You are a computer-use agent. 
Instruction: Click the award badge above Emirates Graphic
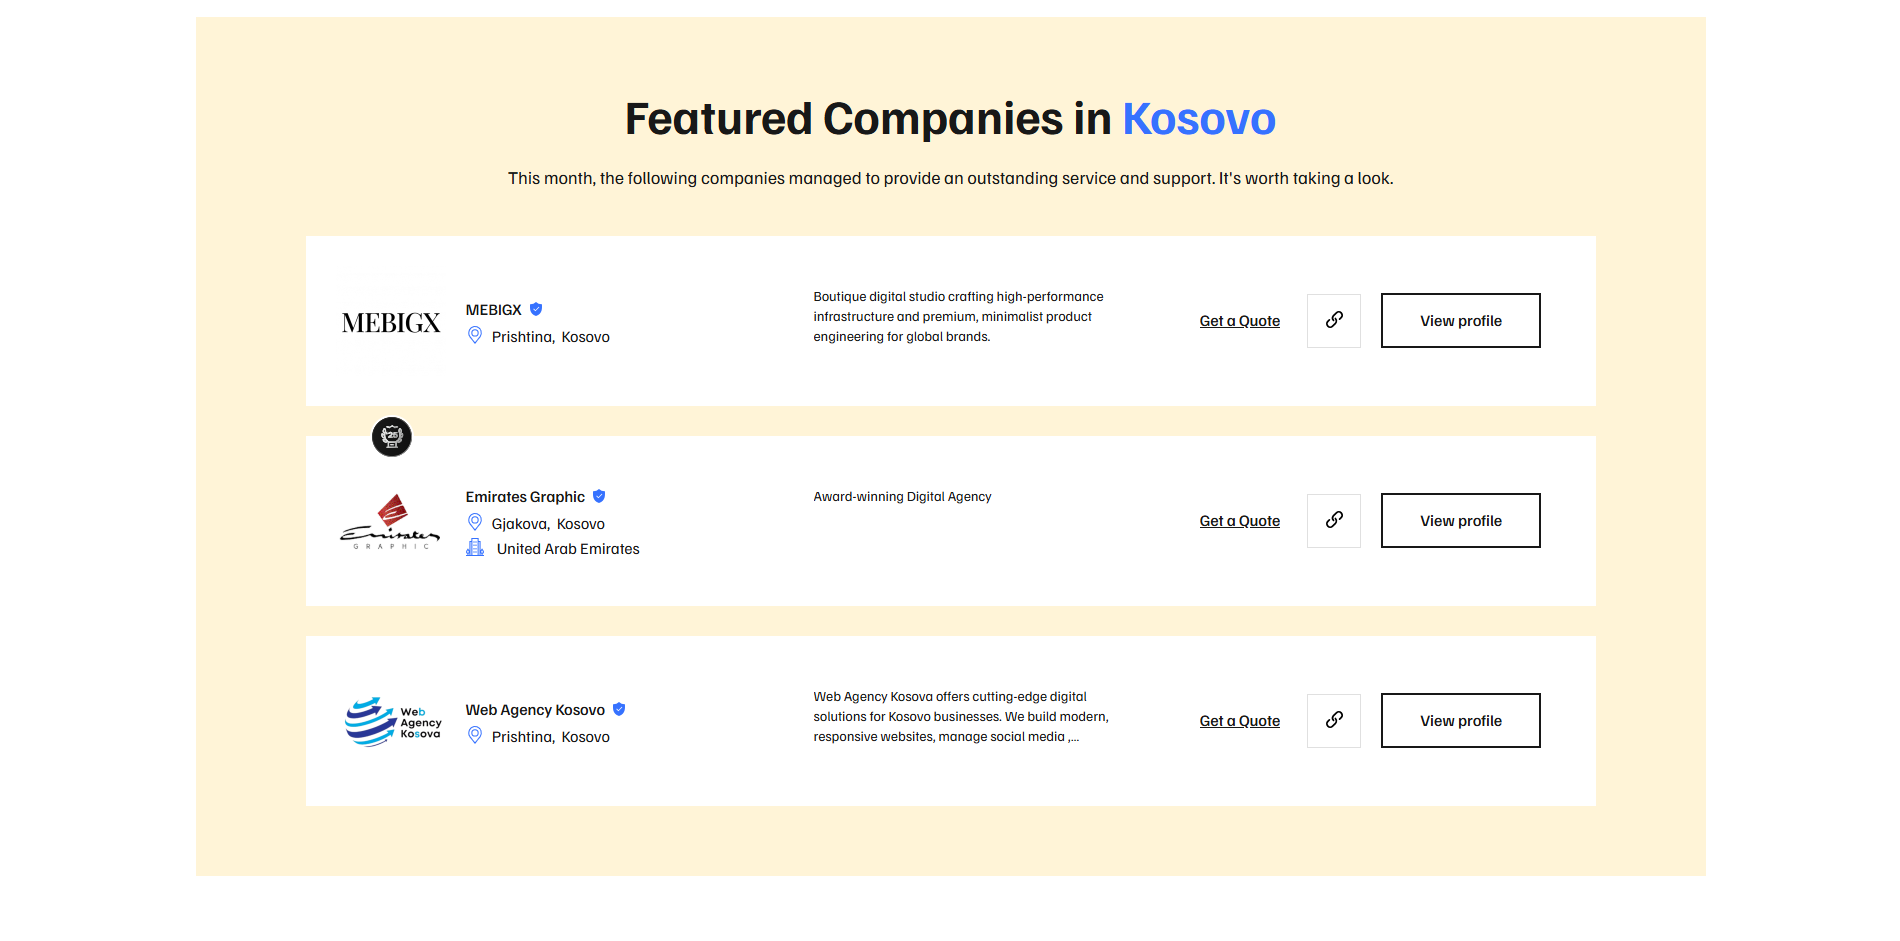click(x=392, y=437)
